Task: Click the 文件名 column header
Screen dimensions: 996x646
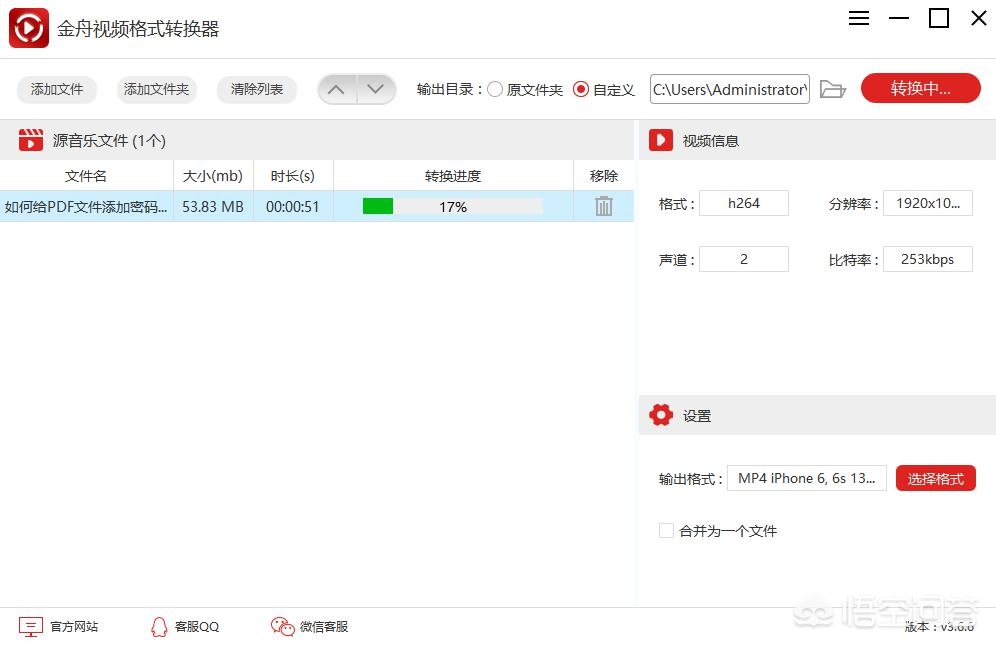Action: 86,176
